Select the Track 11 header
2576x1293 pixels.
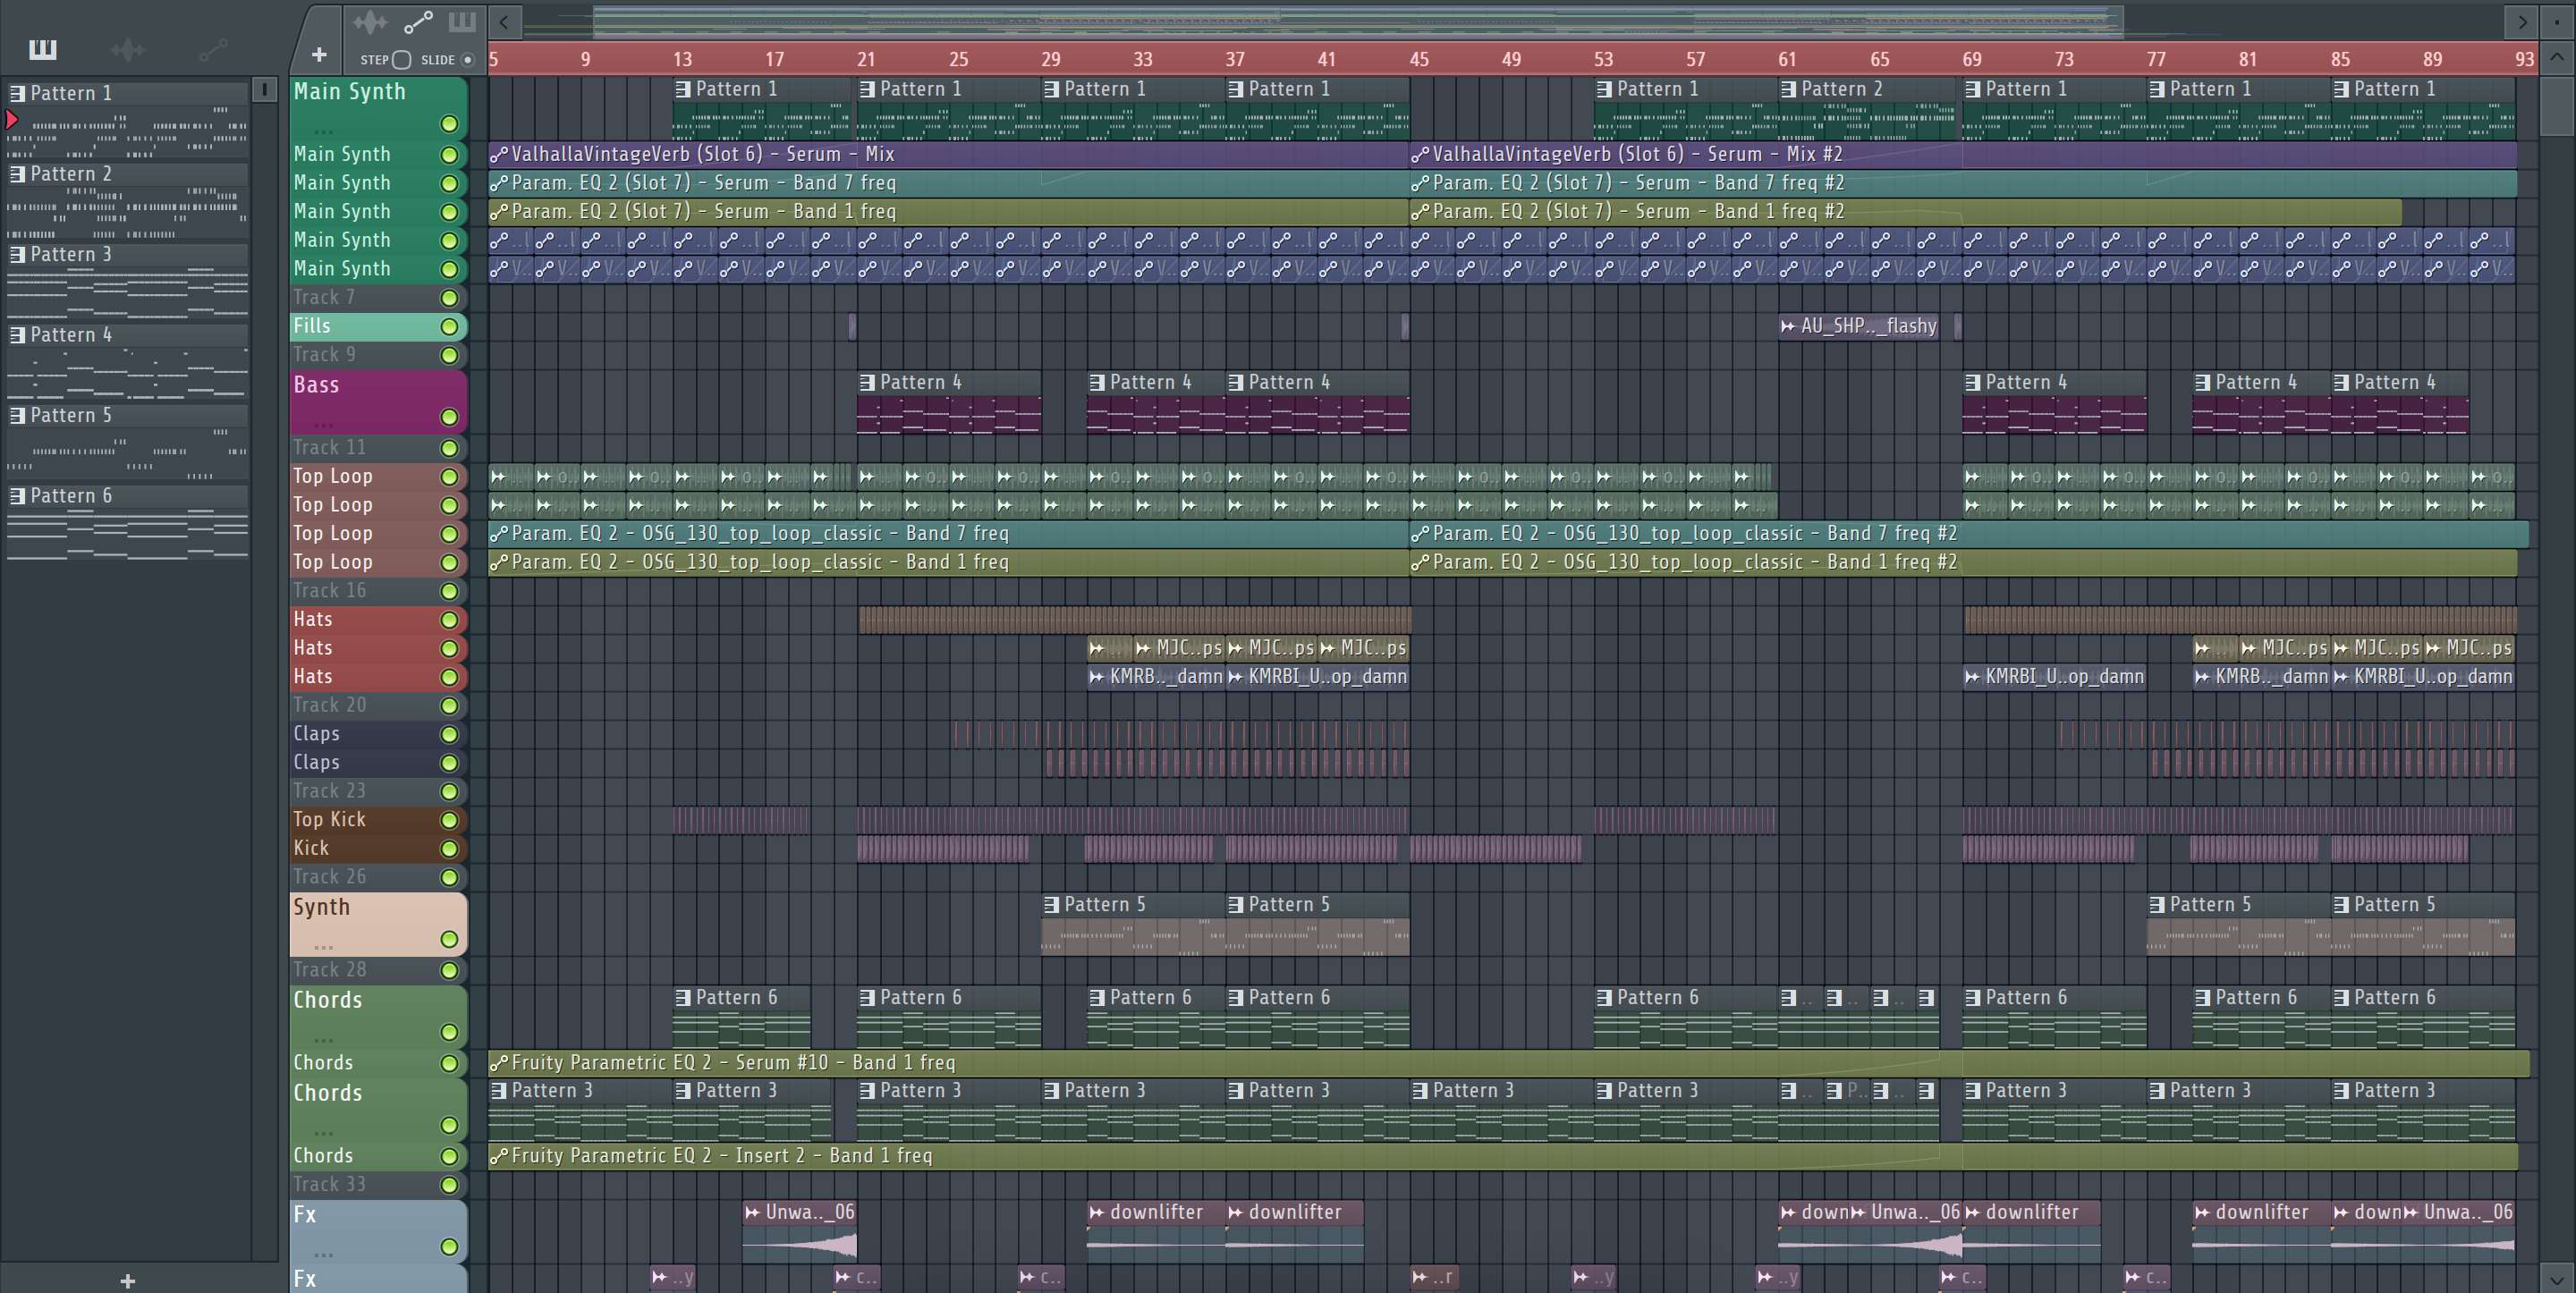pyautogui.click(x=378, y=448)
